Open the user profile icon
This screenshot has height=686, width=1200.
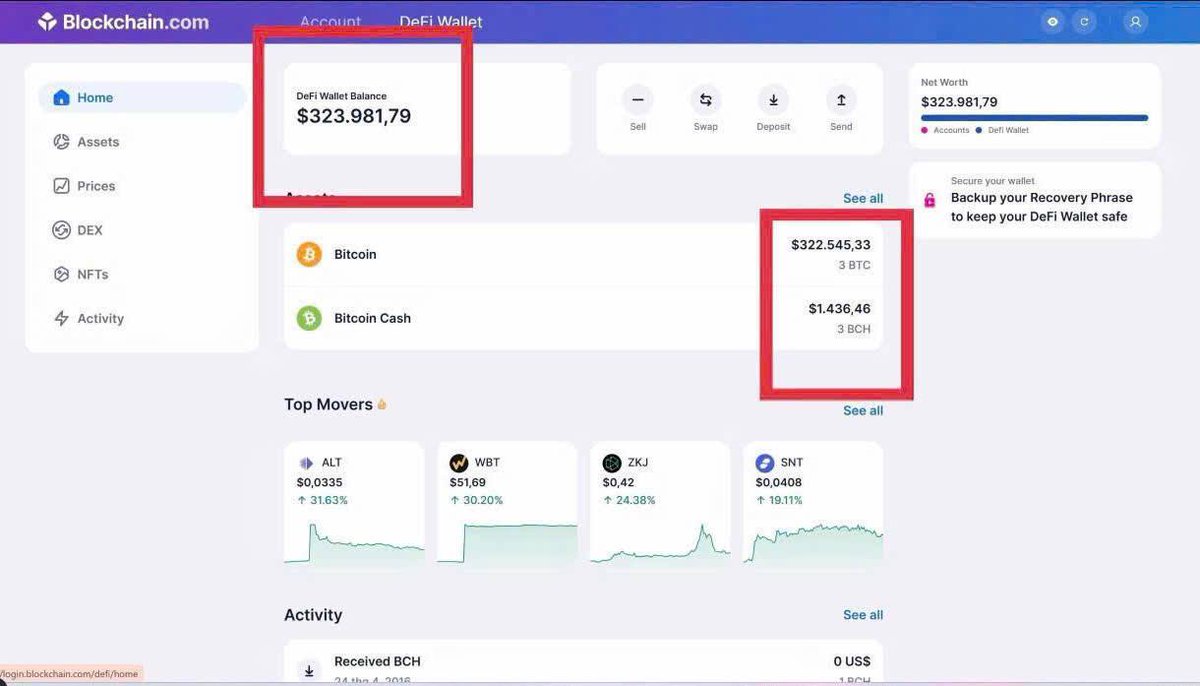coord(1134,21)
